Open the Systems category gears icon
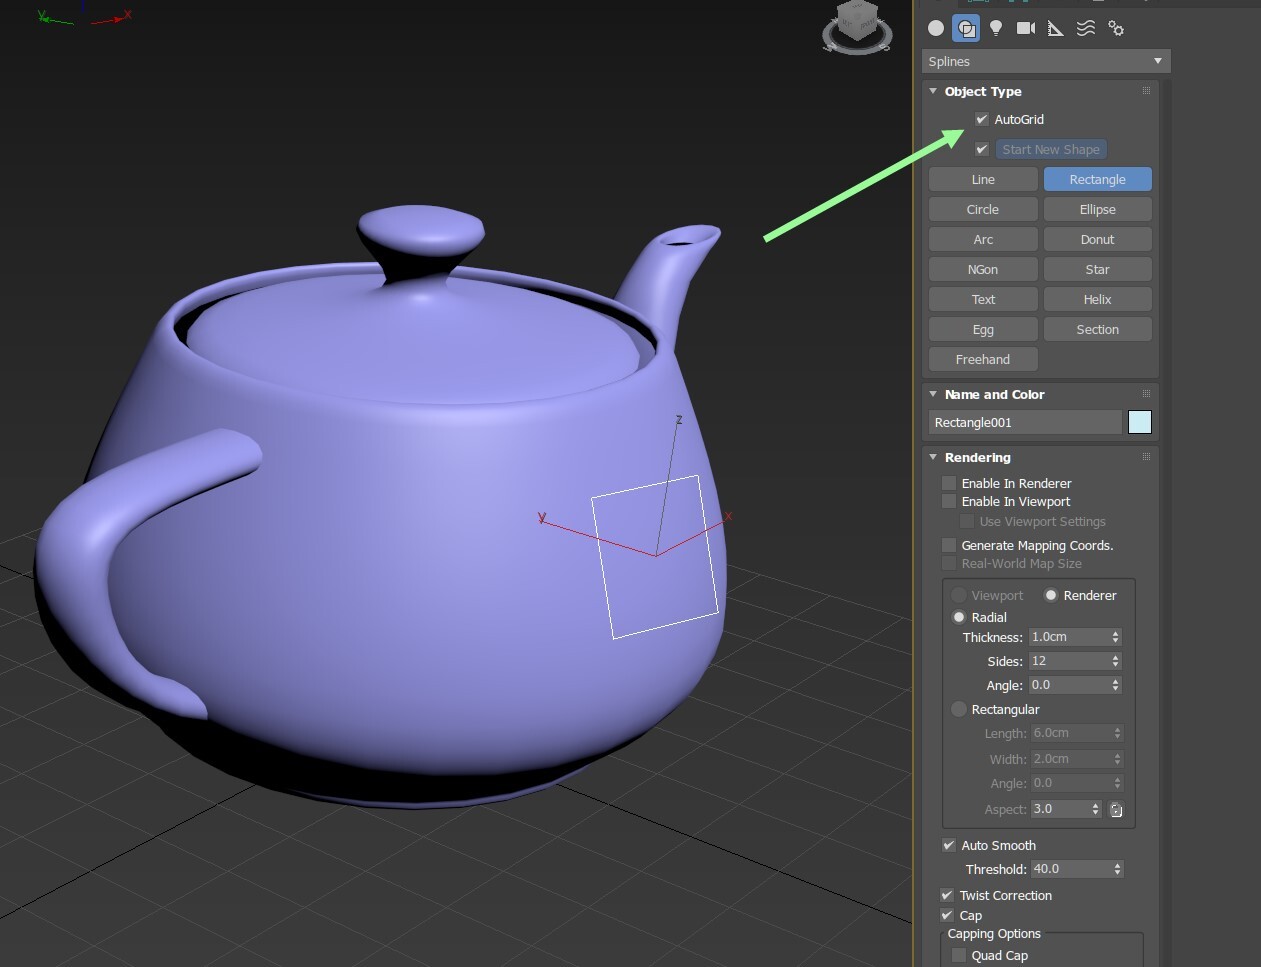 coord(1116,28)
